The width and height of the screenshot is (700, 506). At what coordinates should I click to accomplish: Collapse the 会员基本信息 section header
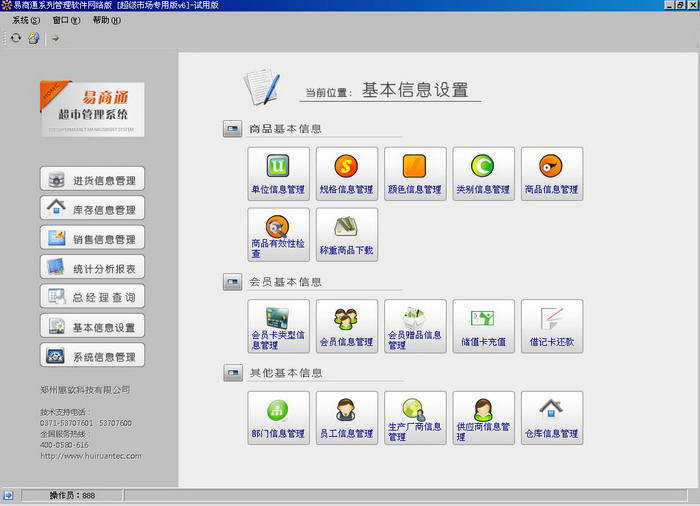pos(232,282)
